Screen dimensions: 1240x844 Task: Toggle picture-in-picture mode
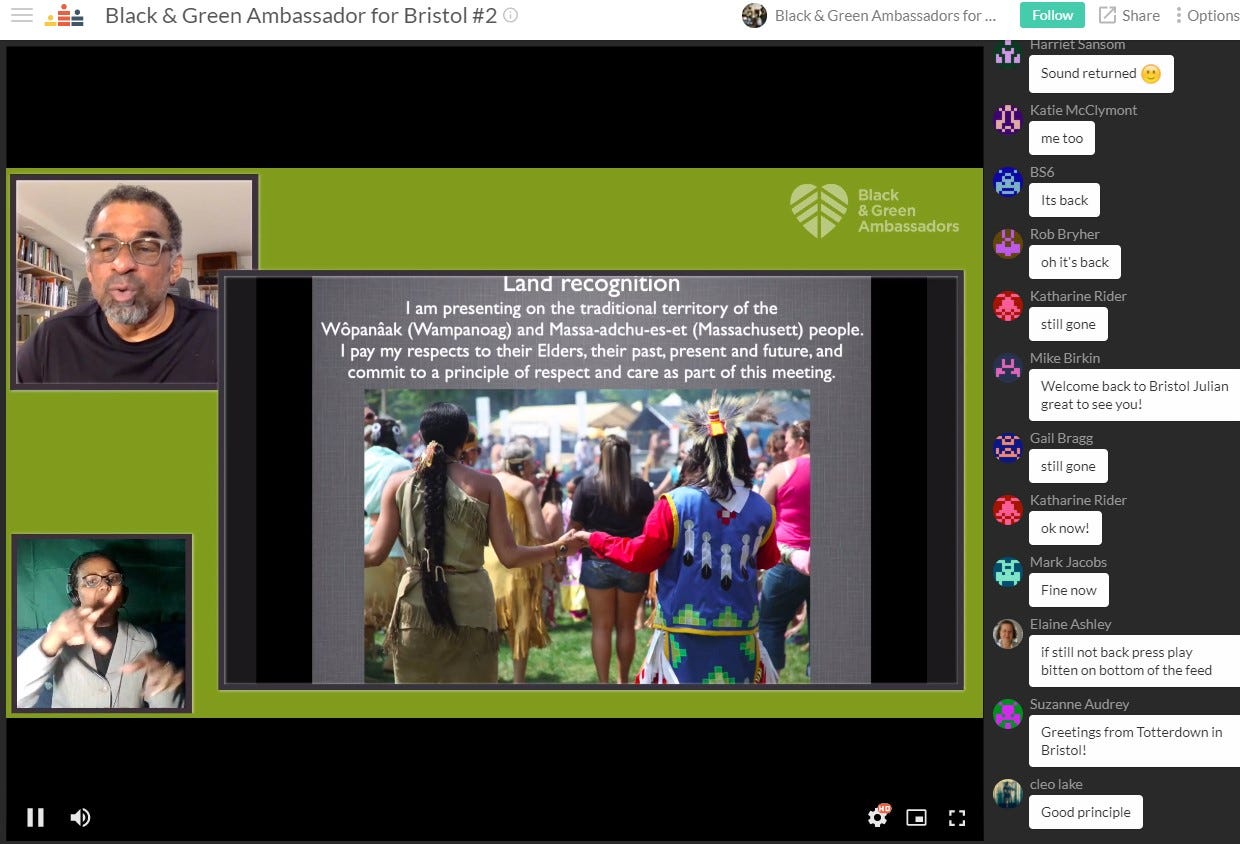tap(916, 818)
